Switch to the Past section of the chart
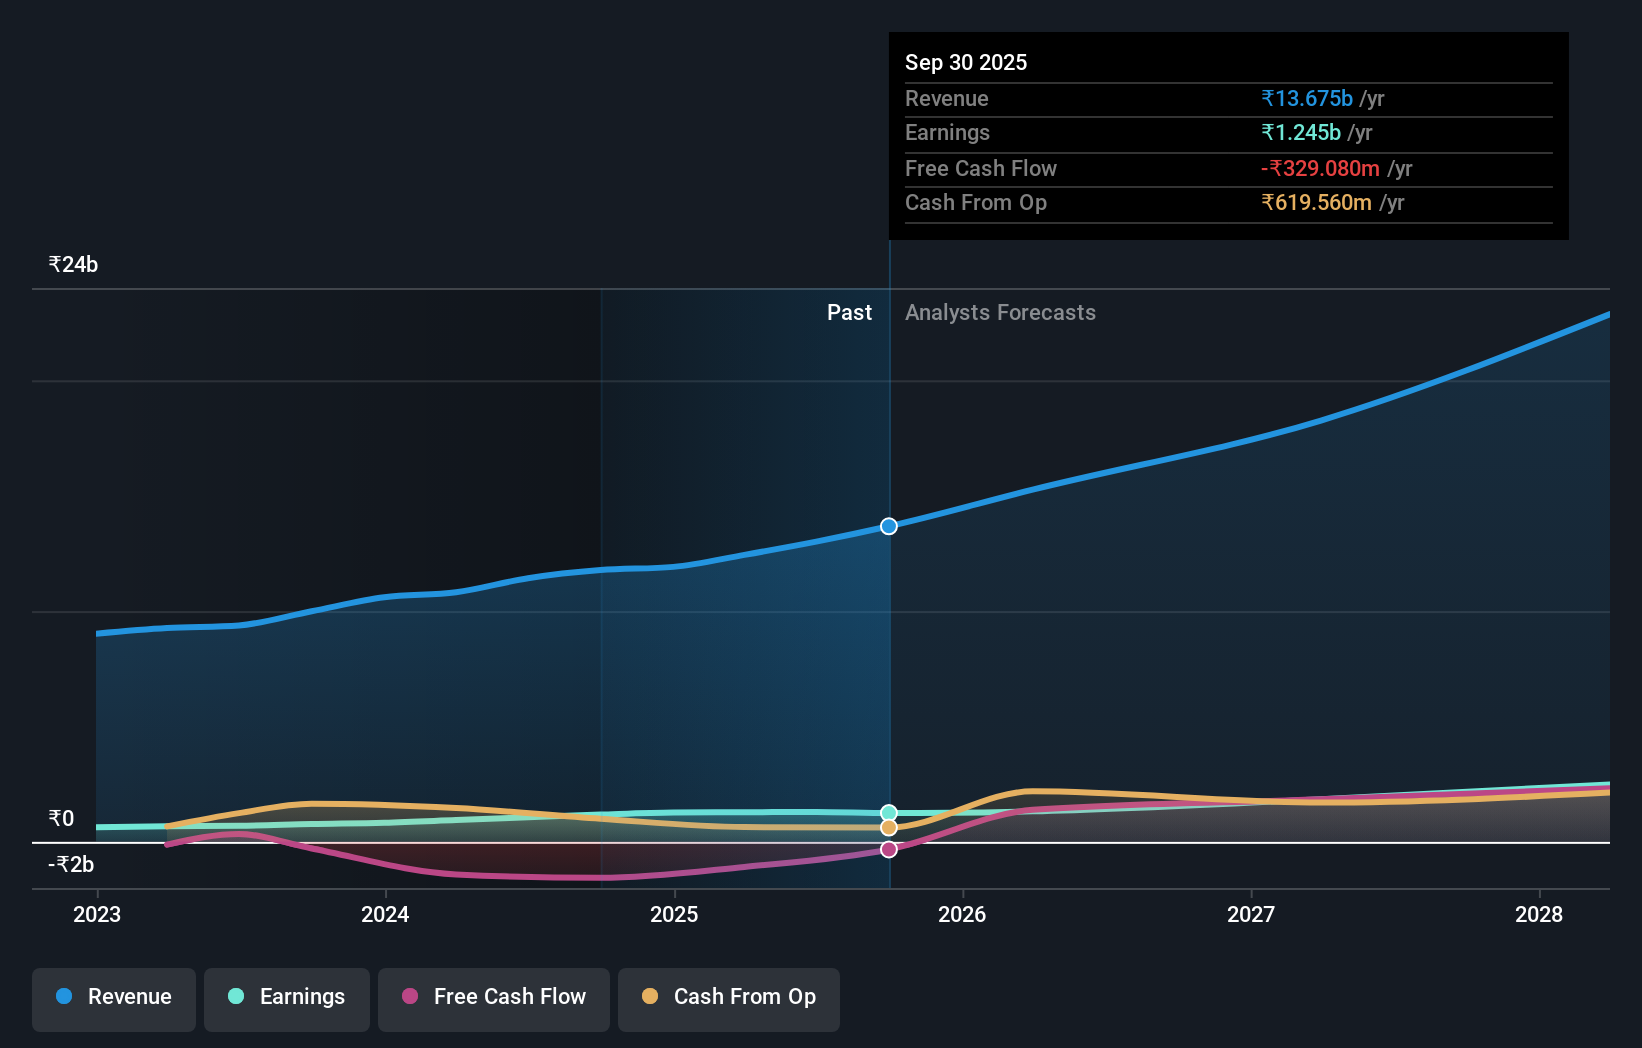The height and width of the screenshot is (1048, 1642). click(x=849, y=313)
